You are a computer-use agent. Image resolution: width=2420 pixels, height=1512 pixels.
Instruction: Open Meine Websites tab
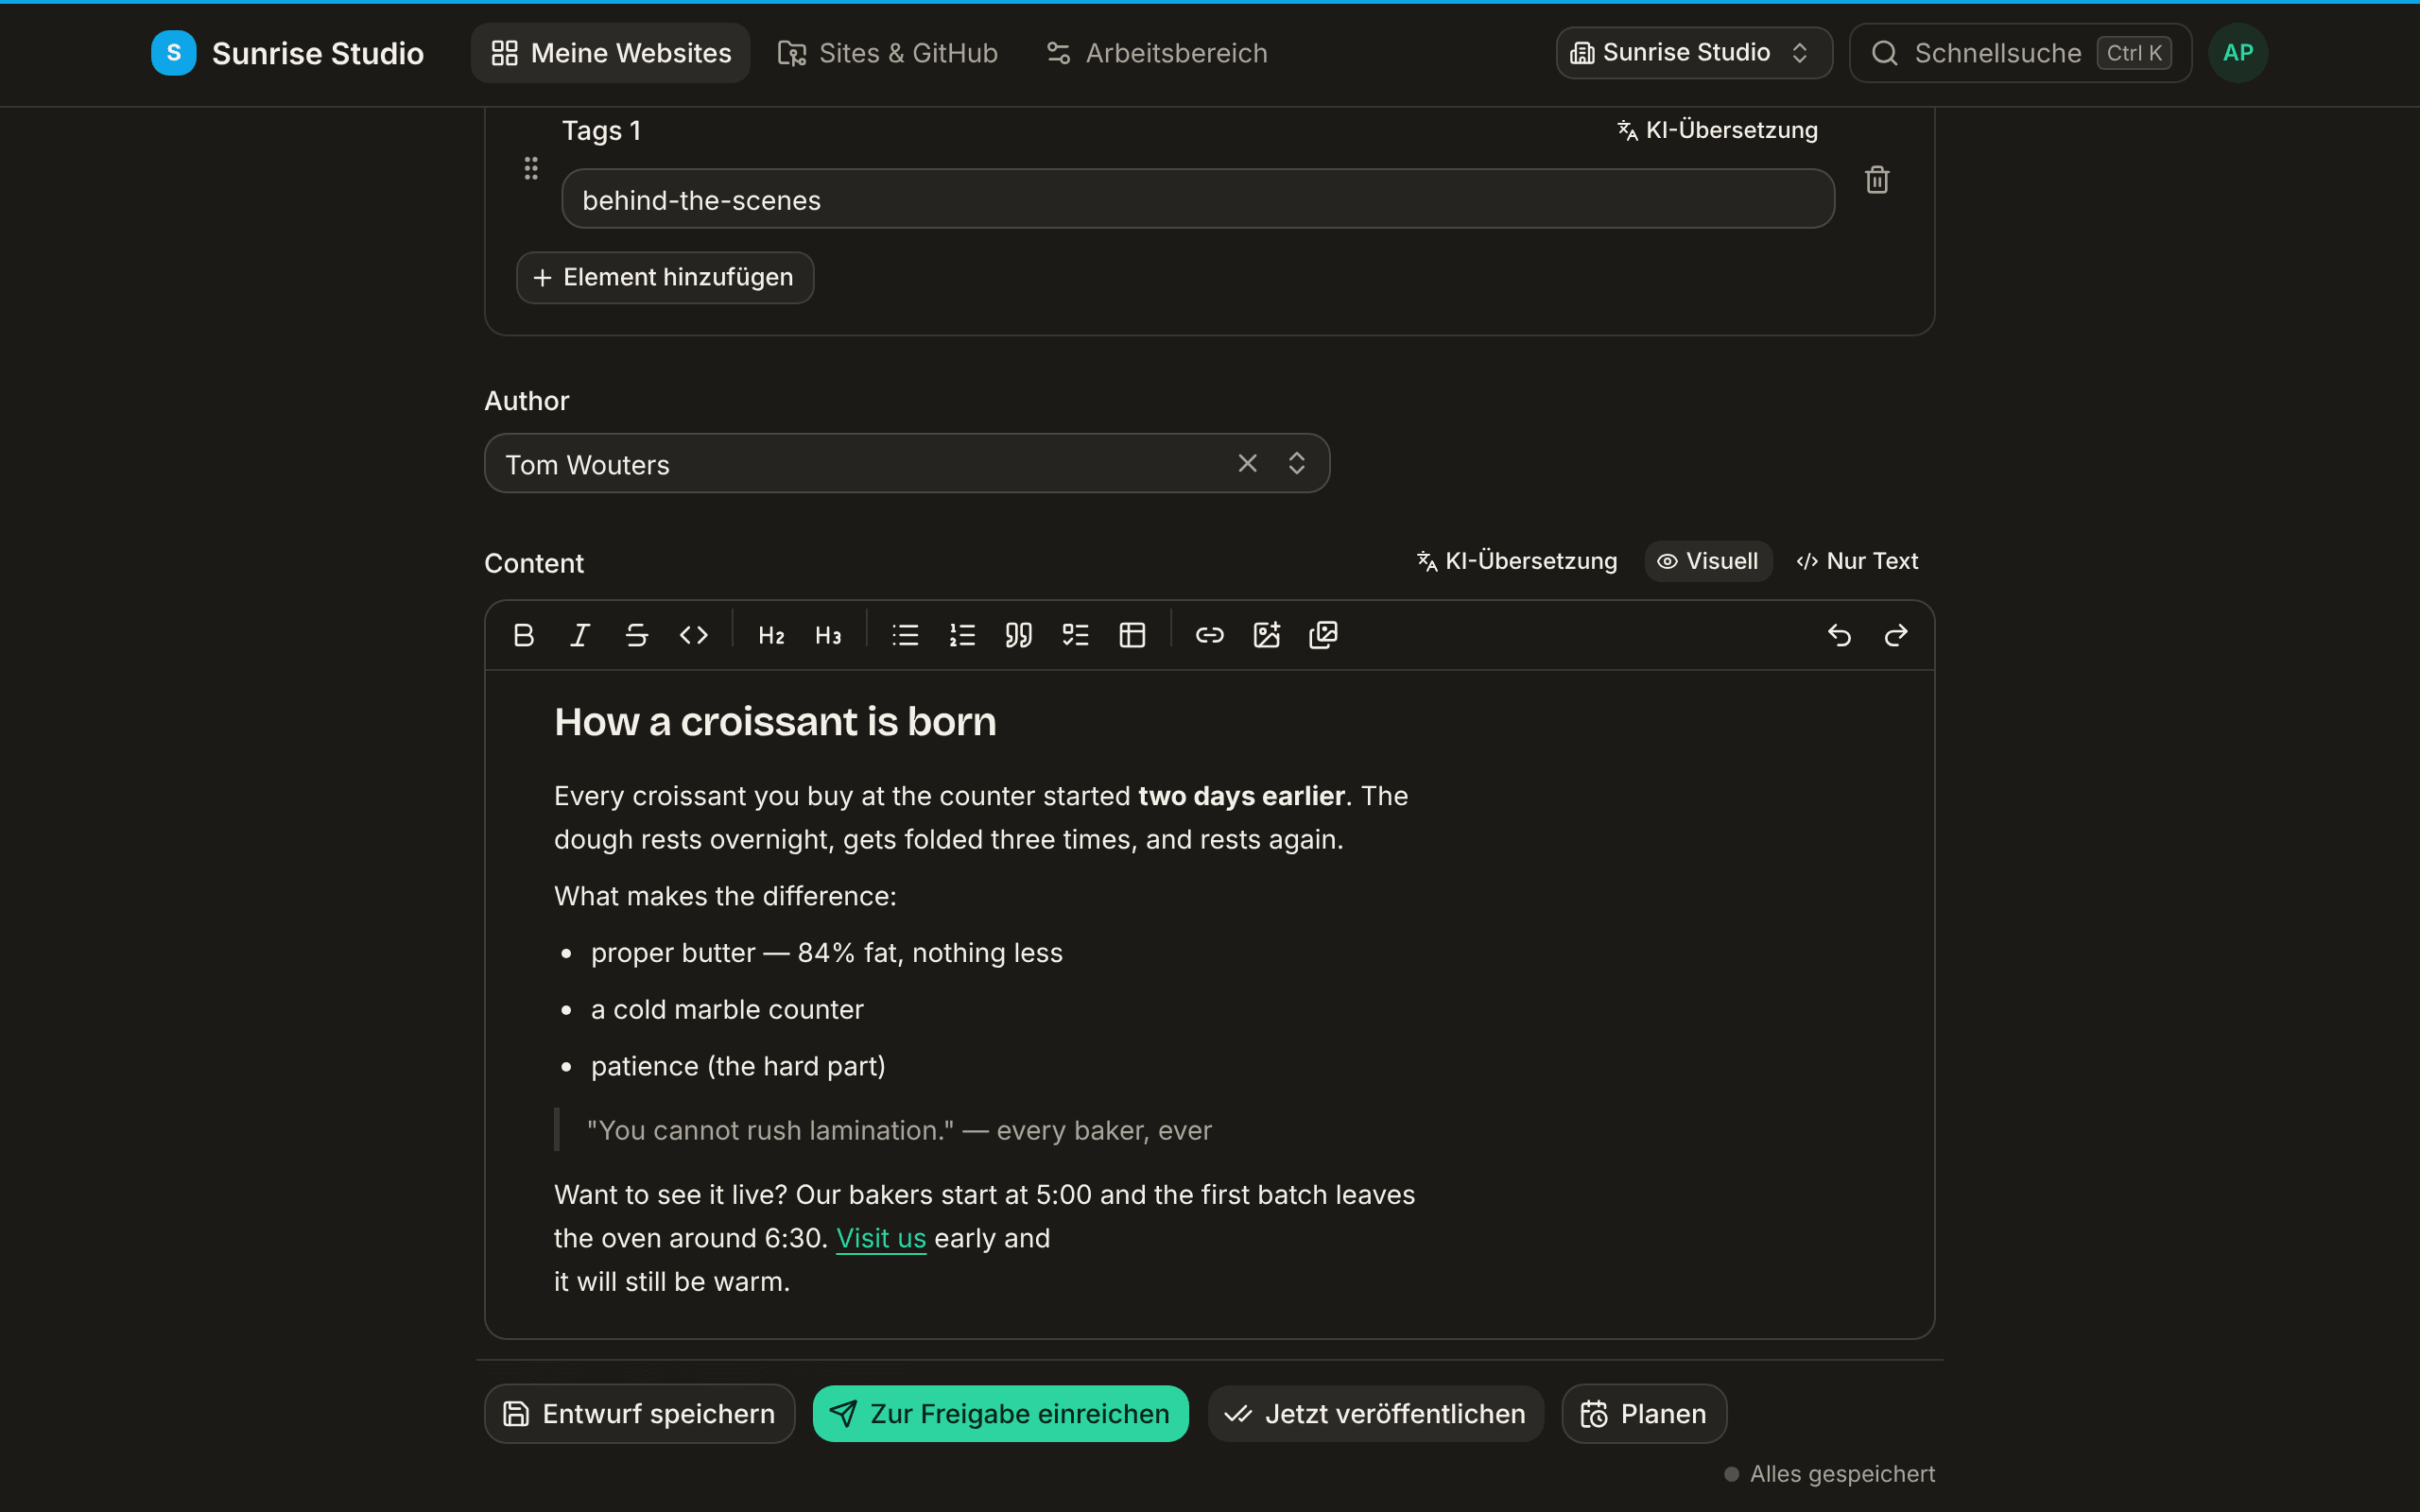[611, 53]
